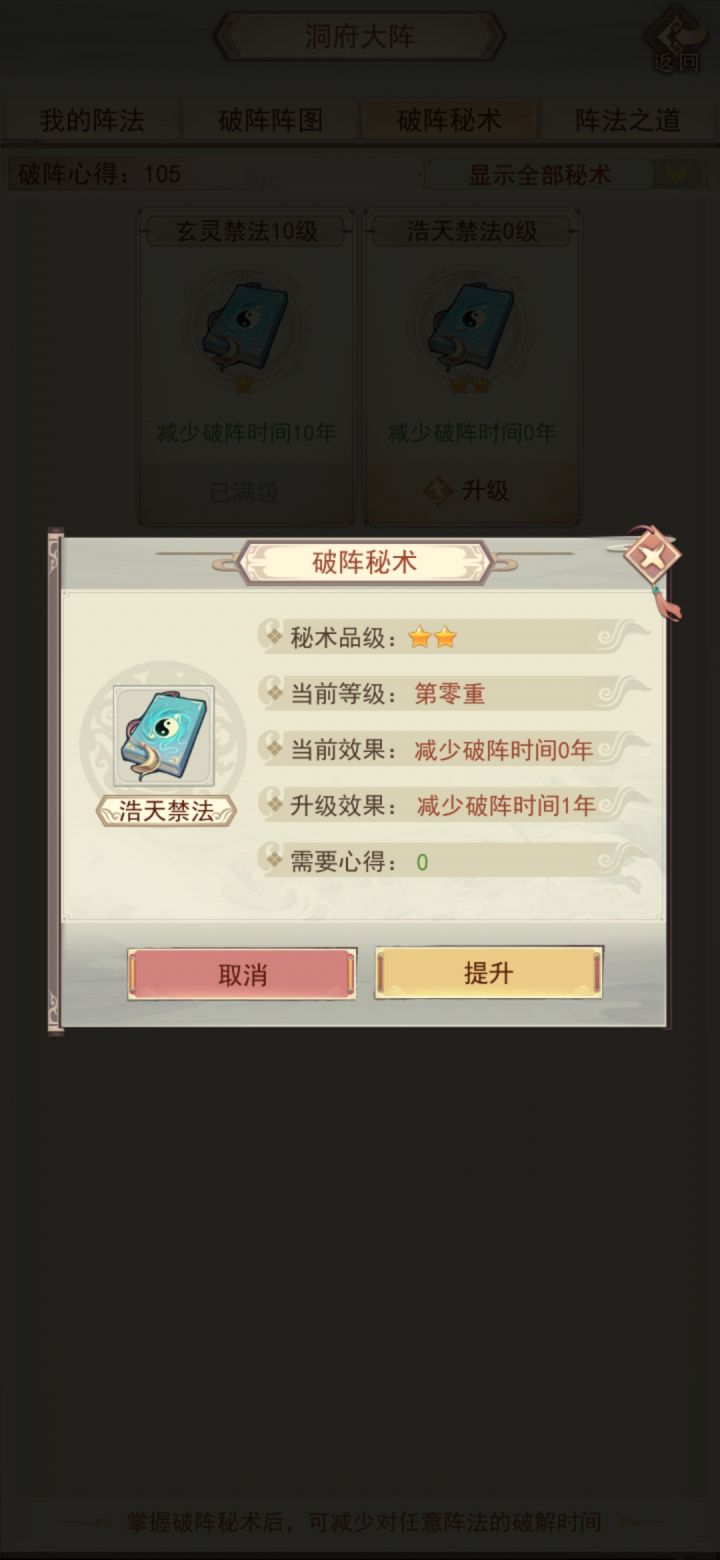
Task: Tap the 破阵心得：105 counter
Action: pyautogui.click(x=99, y=175)
